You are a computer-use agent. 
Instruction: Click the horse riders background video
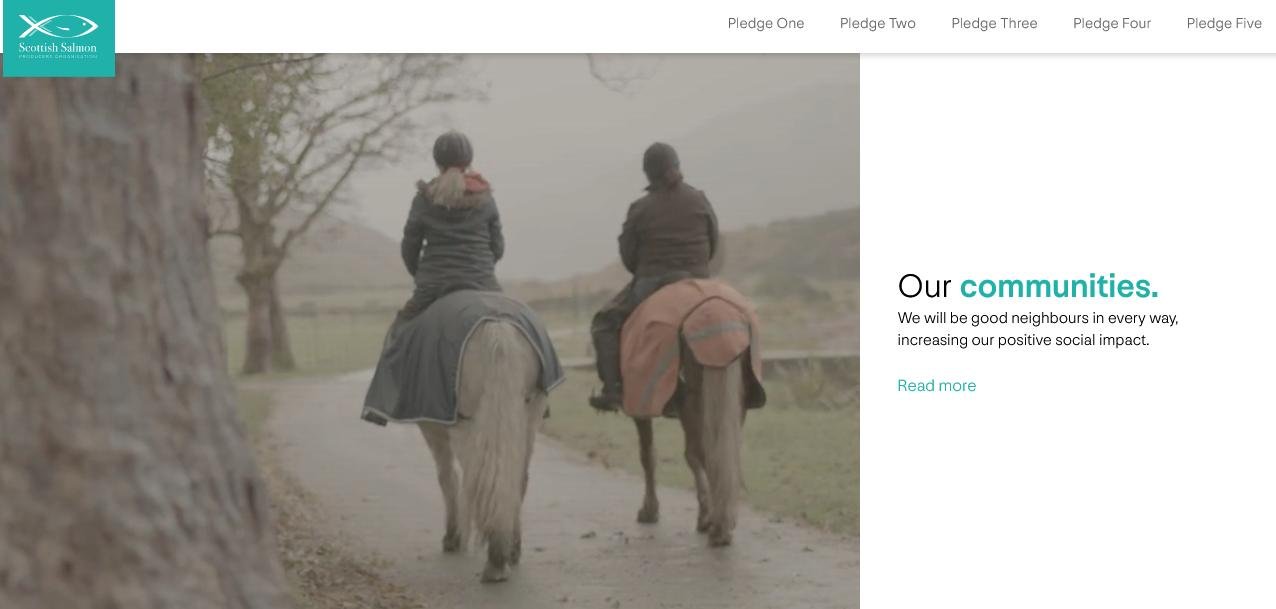(x=430, y=331)
